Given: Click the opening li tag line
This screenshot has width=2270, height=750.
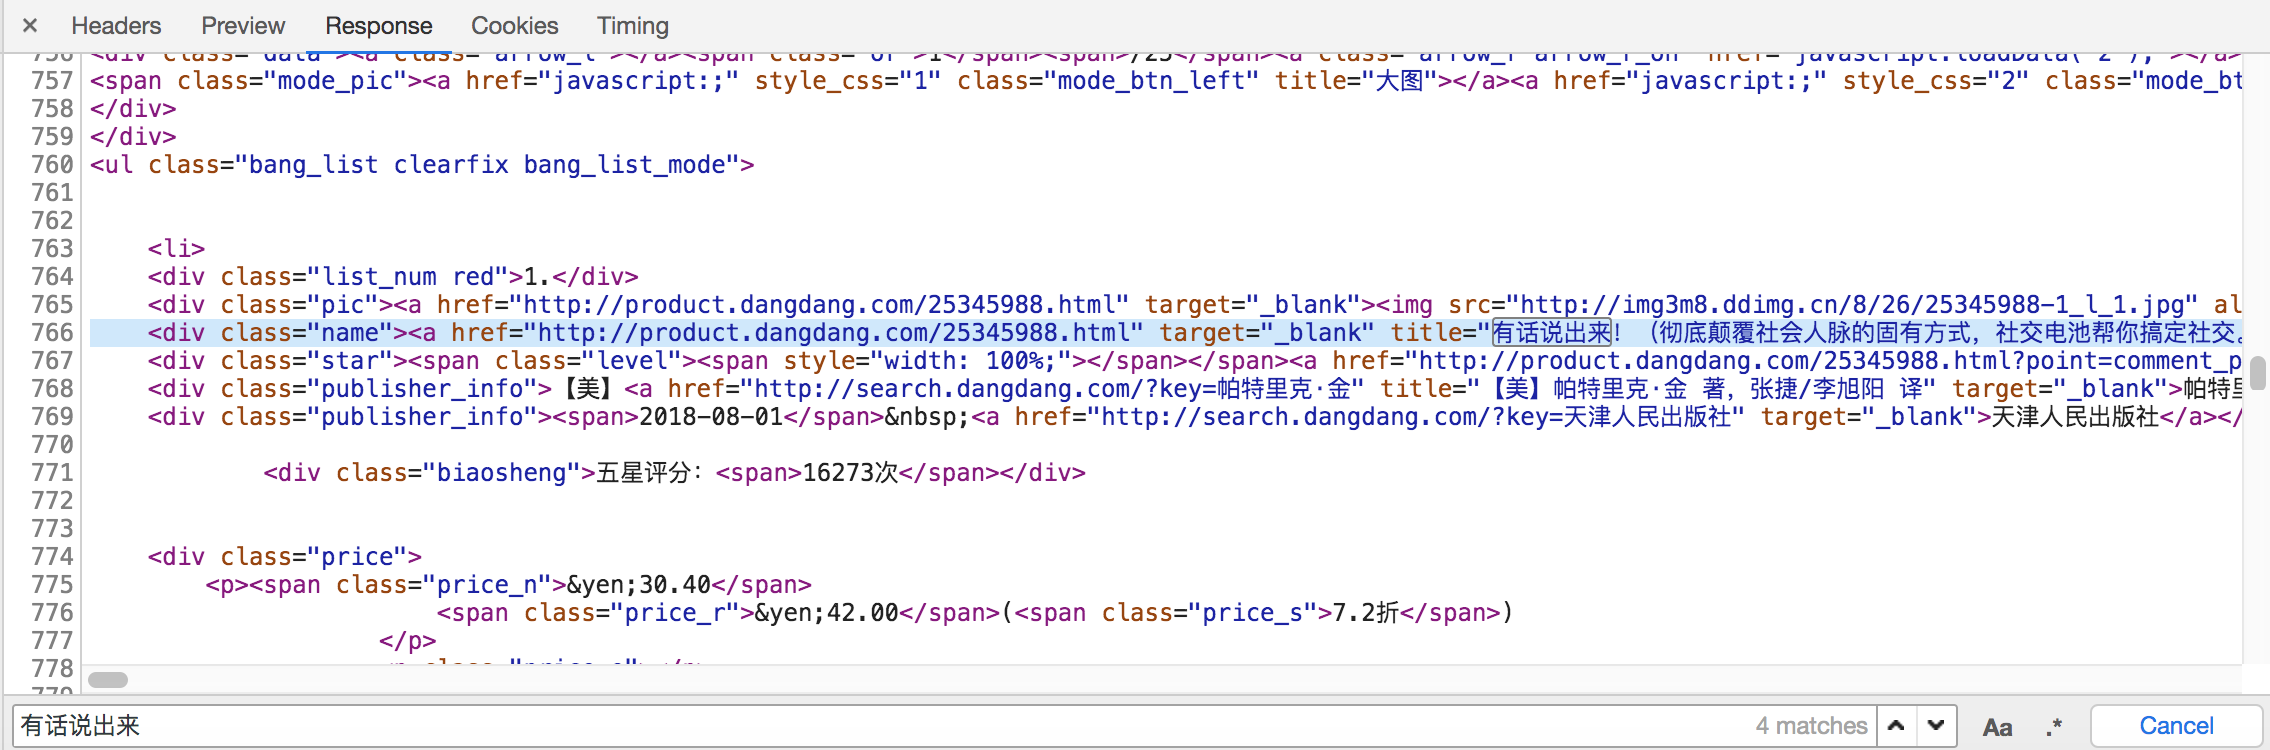Looking at the screenshot, I should pyautogui.click(x=176, y=249).
